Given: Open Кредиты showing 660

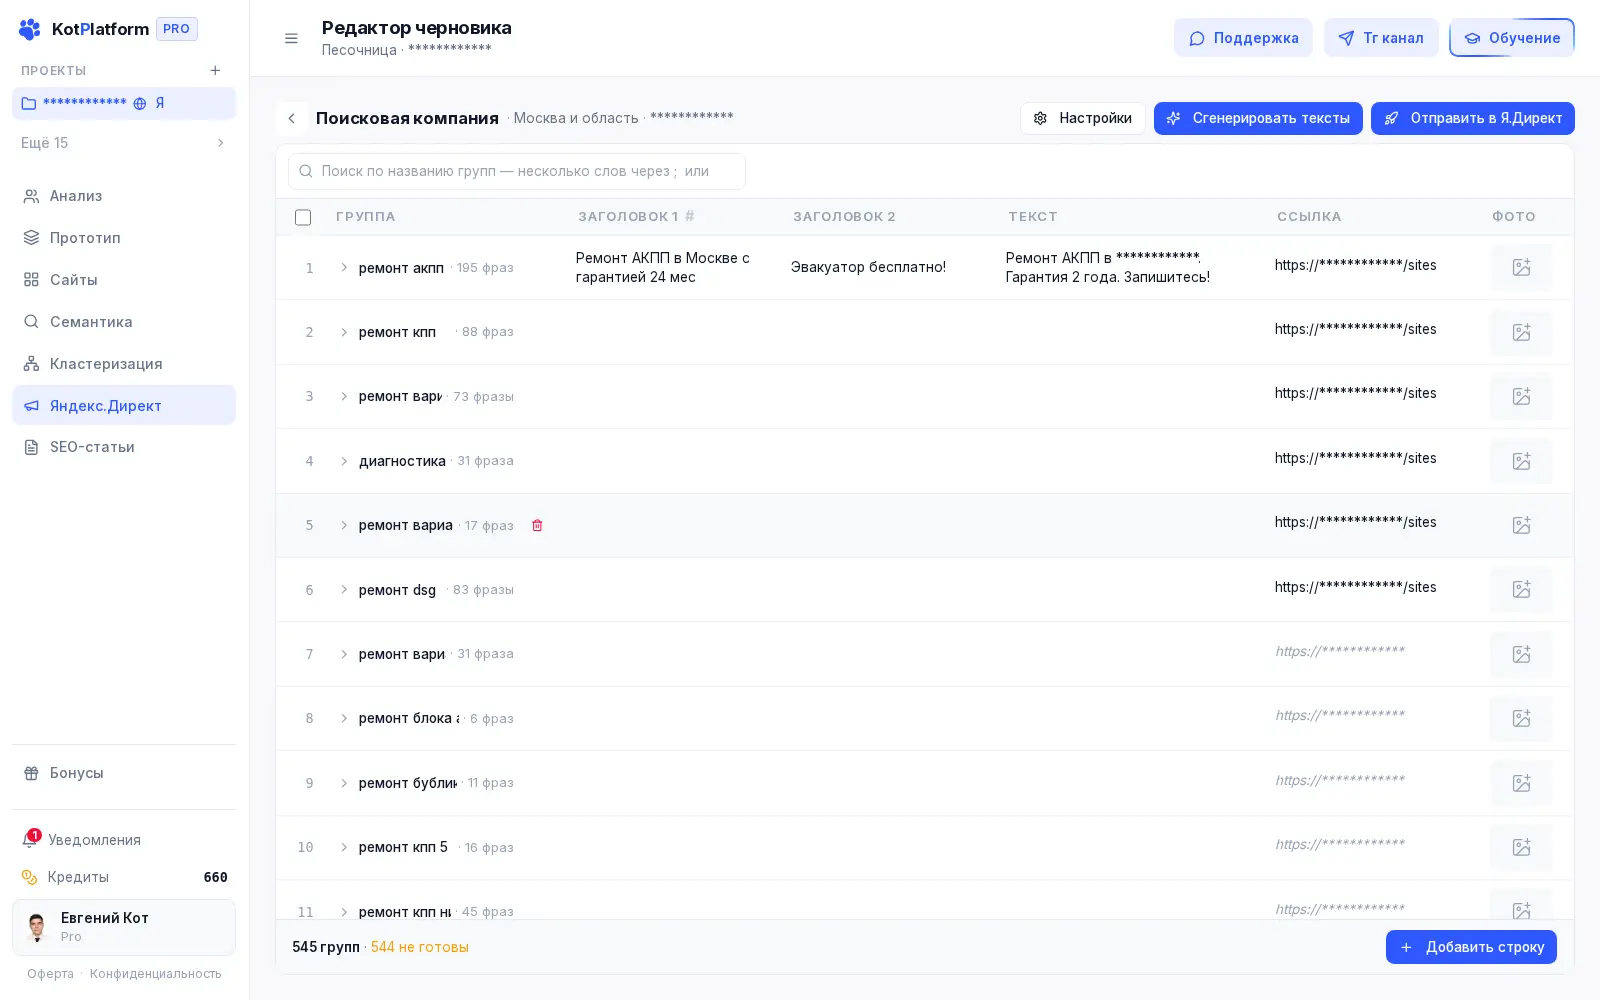Looking at the screenshot, I should (124, 877).
